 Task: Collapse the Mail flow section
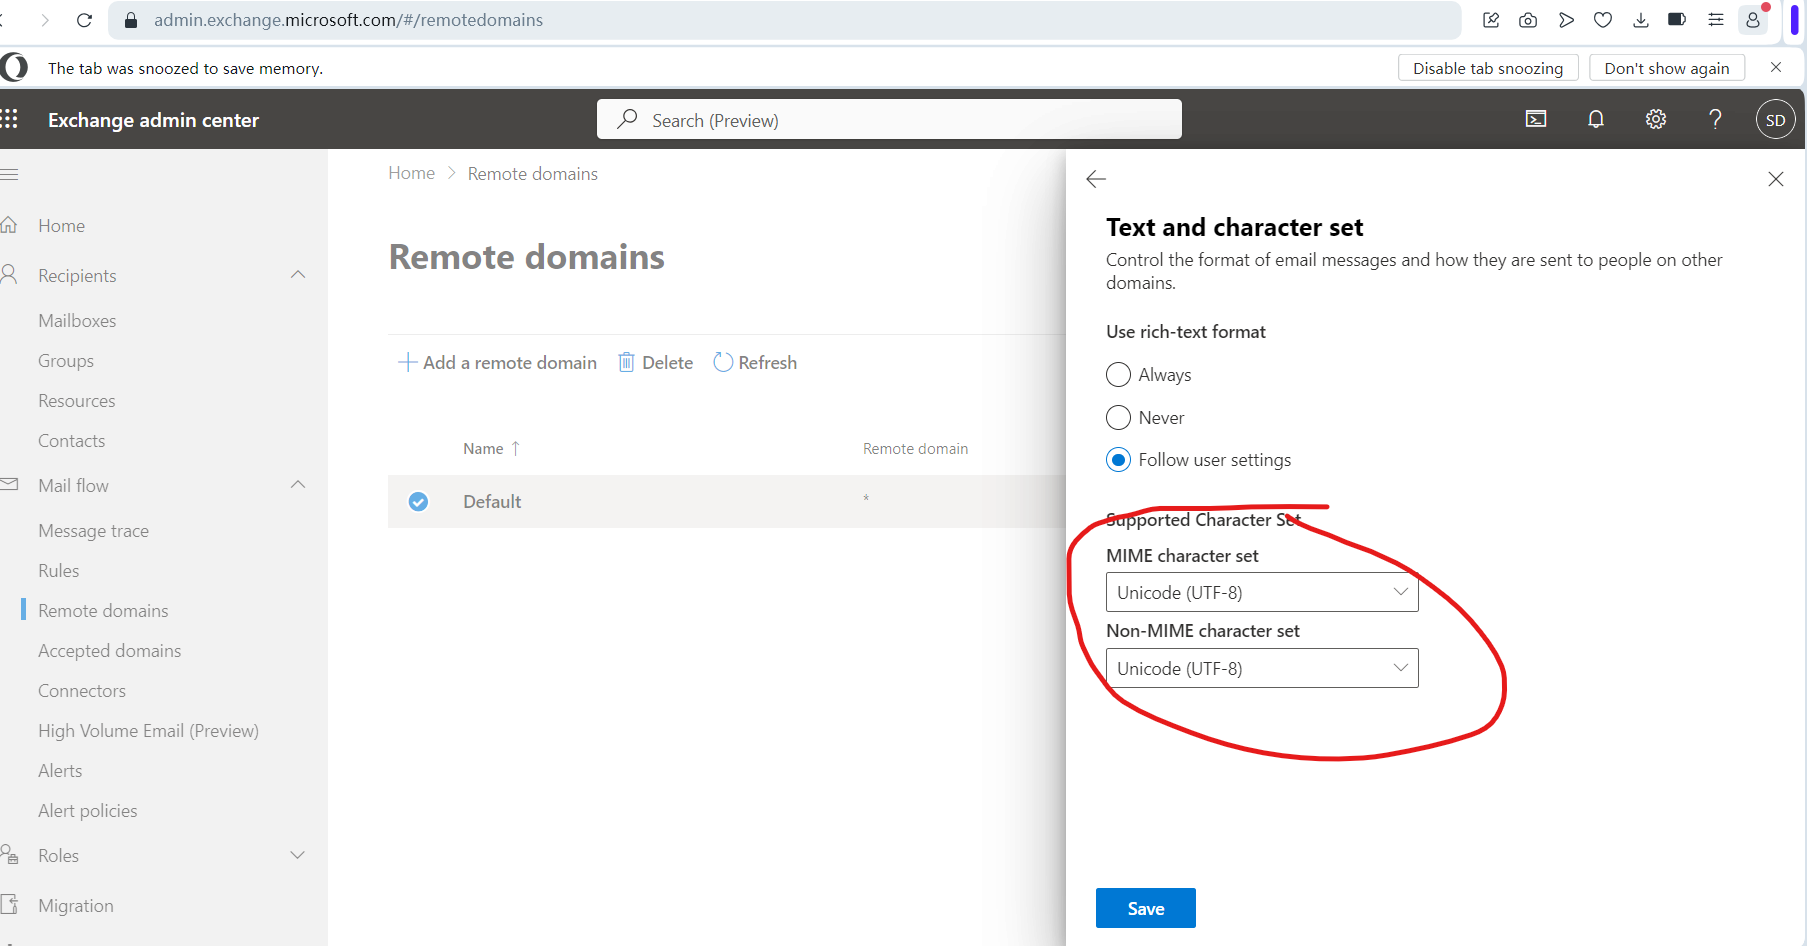click(297, 484)
